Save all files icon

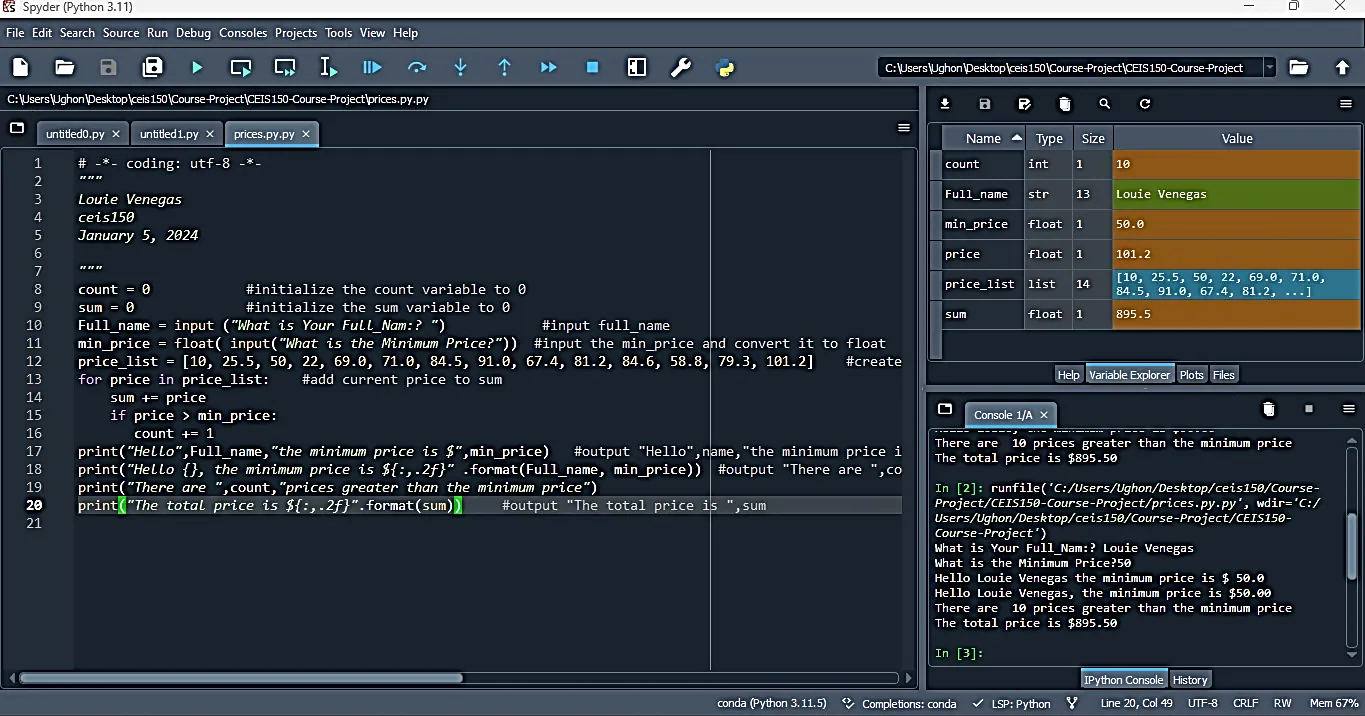[152, 67]
